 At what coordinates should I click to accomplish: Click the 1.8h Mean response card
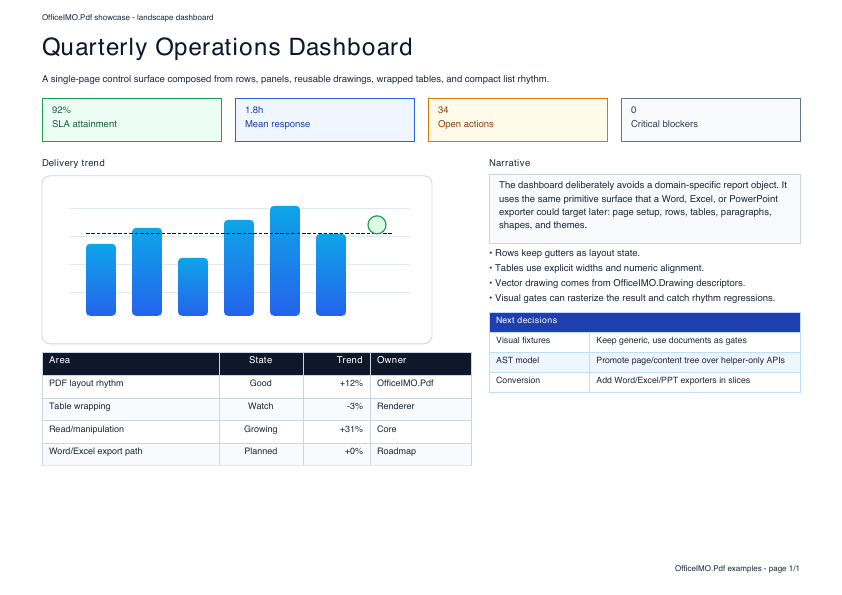[x=325, y=120]
